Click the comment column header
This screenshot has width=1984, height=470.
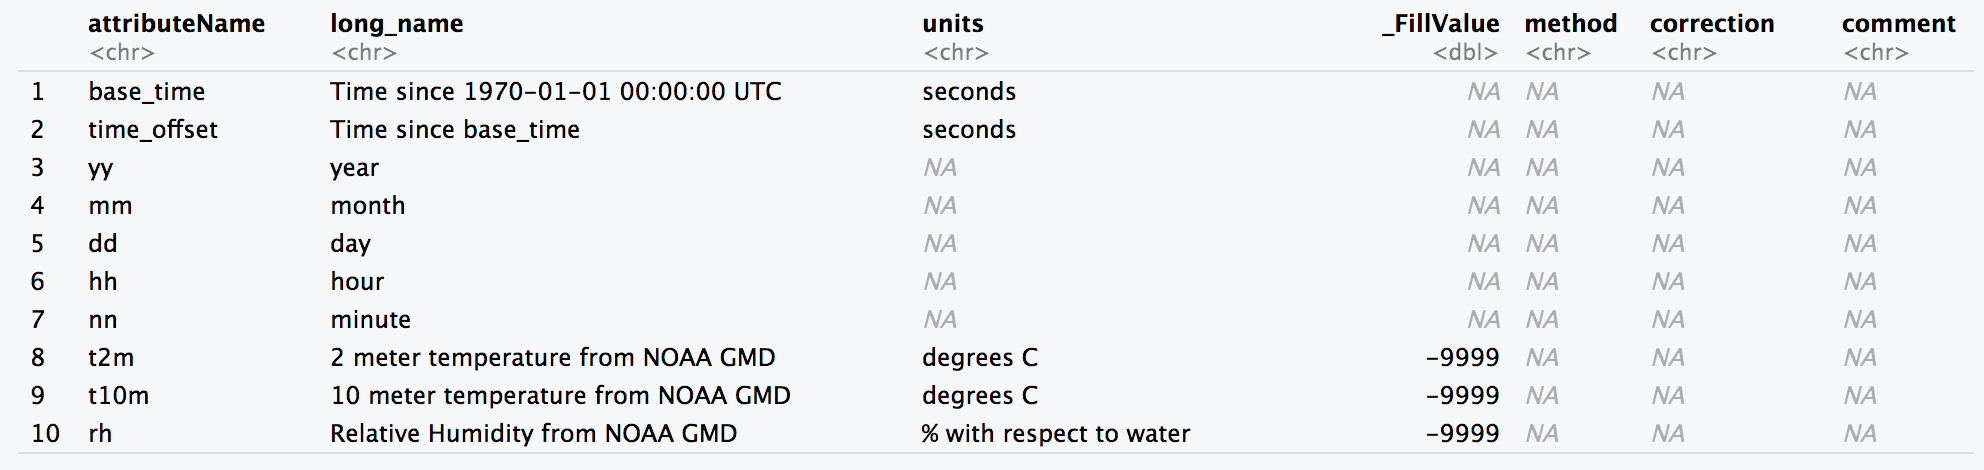click(x=1898, y=24)
